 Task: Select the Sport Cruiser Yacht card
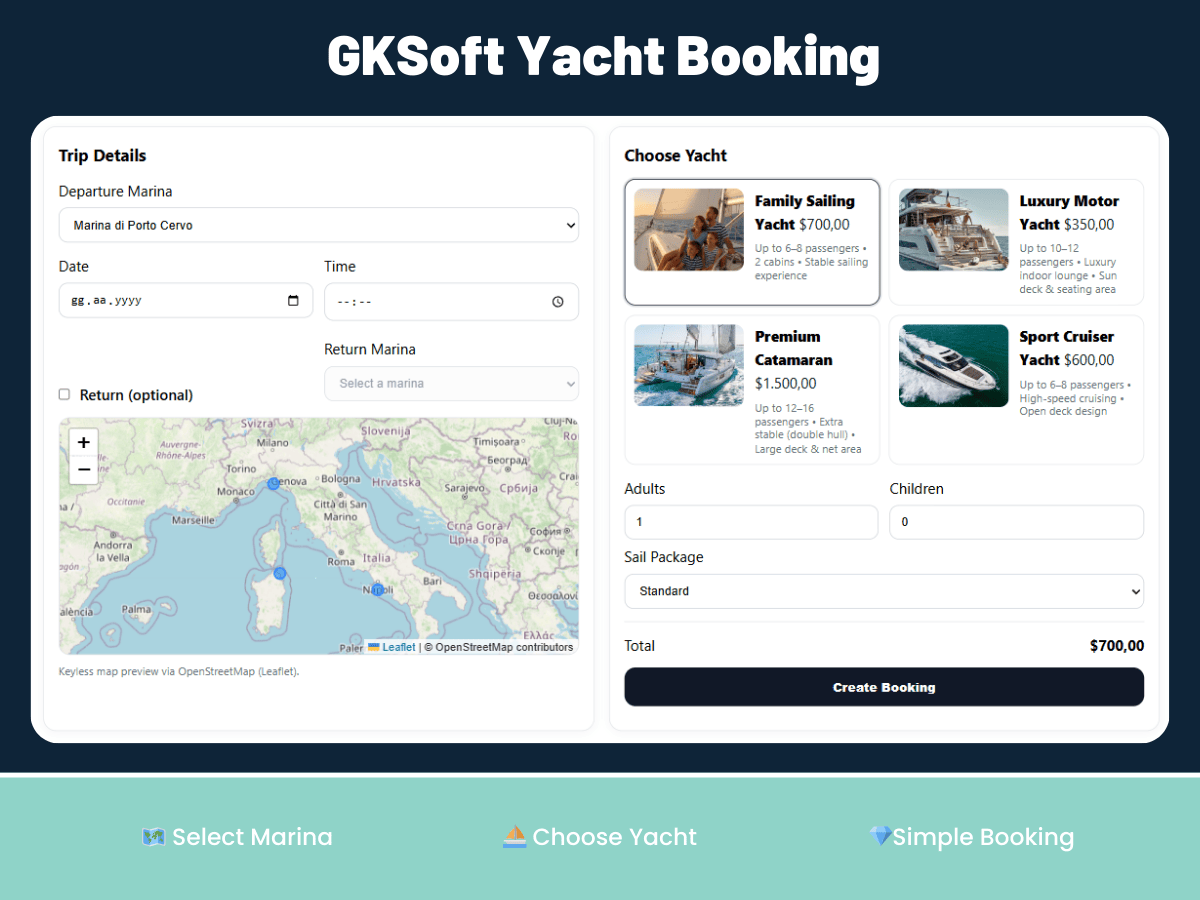point(1016,390)
